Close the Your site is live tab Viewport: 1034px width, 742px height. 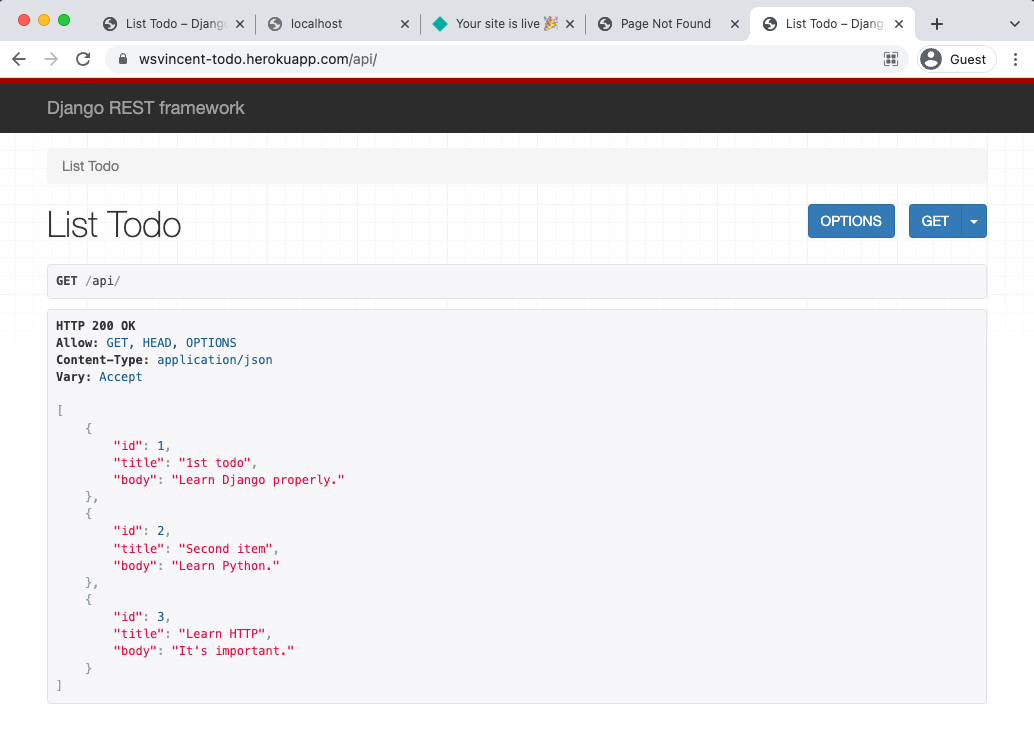point(570,24)
